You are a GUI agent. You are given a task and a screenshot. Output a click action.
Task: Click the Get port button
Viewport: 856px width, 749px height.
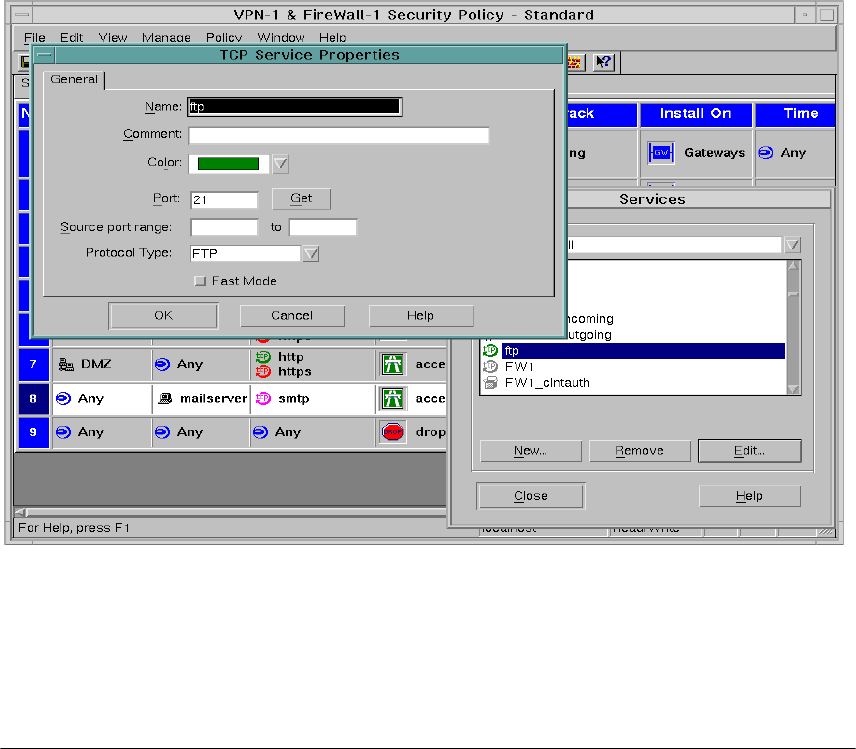click(301, 199)
